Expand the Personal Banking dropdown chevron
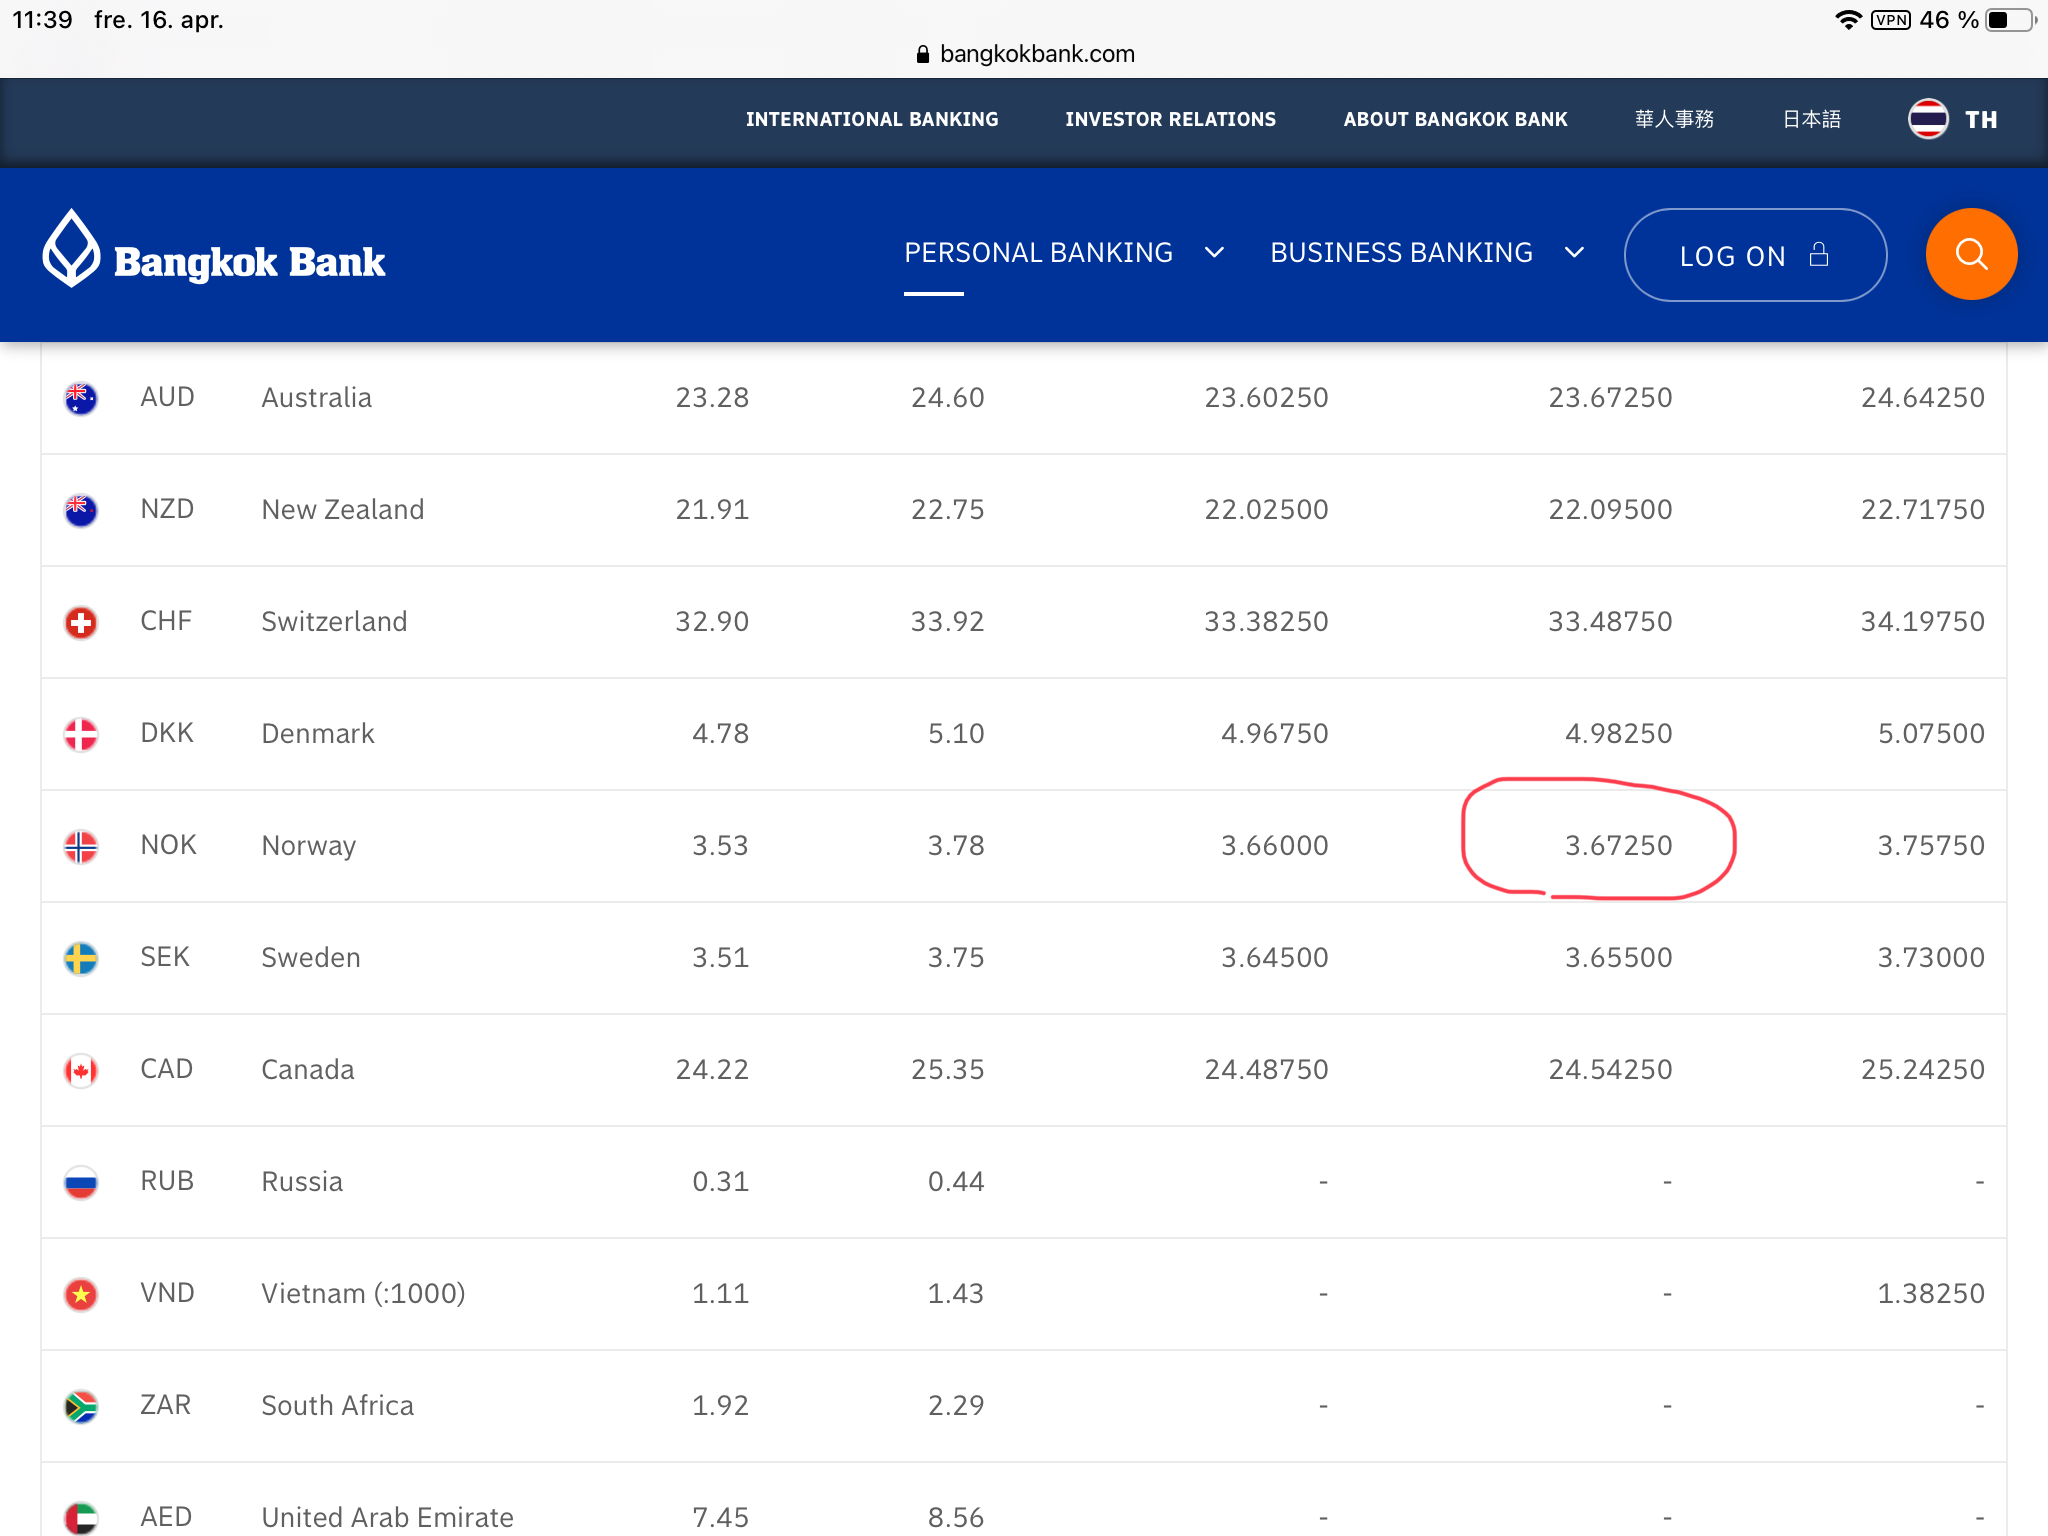The image size is (2048, 1536). point(1214,253)
